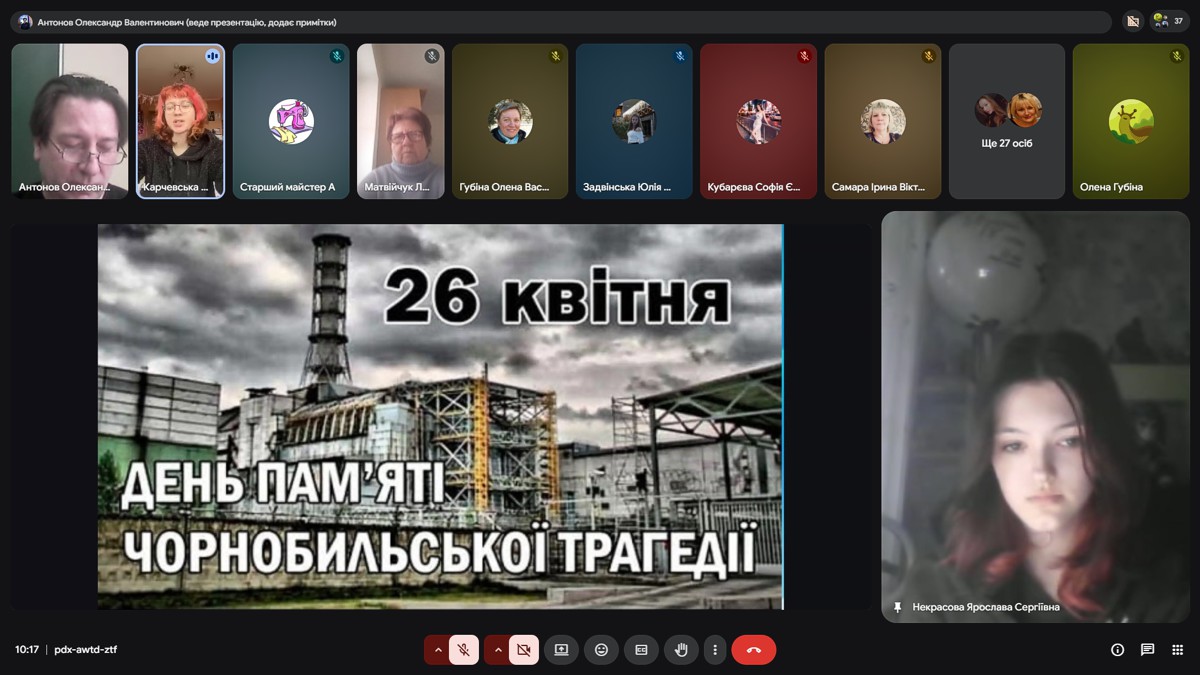Click the shared Chornobyl presentation slide
Viewport: 1200px width, 675px height.
click(440, 416)
